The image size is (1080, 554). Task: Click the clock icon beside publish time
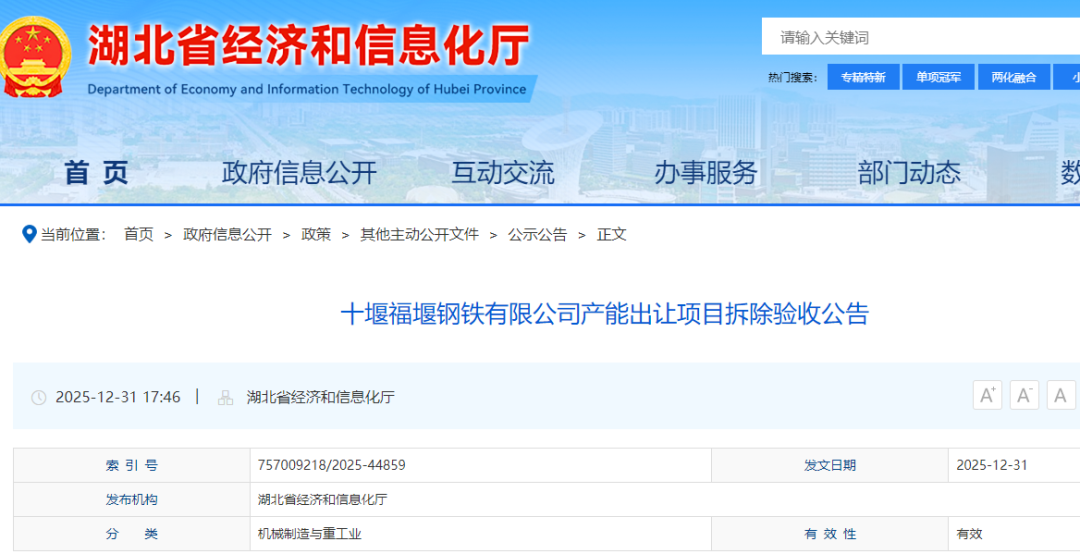click(39, 397)
